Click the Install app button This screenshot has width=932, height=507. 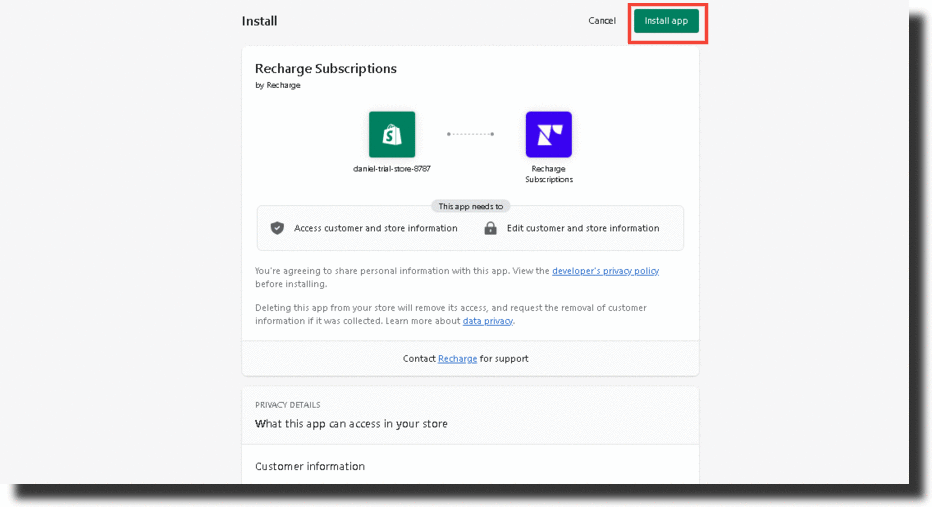[x=666, y=21]
